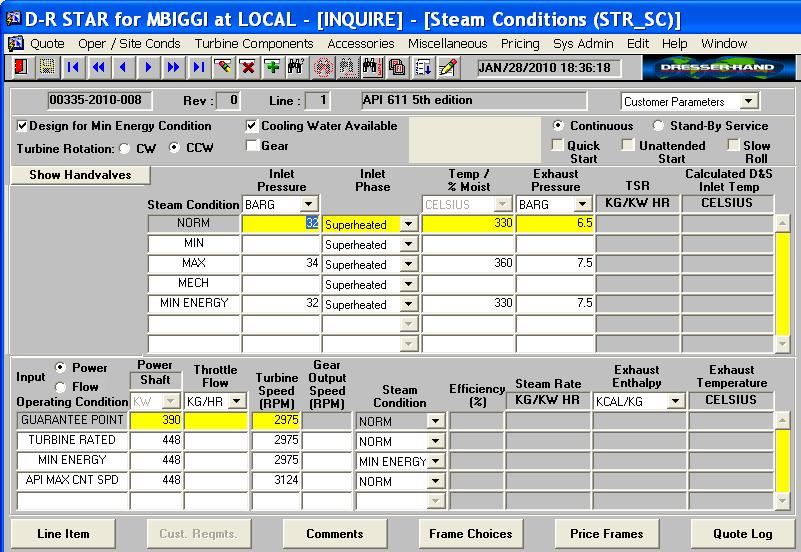The width and height of the screenshot is (801, 552).
Task: Click the green plus add record icon
Action: point(273,67)
